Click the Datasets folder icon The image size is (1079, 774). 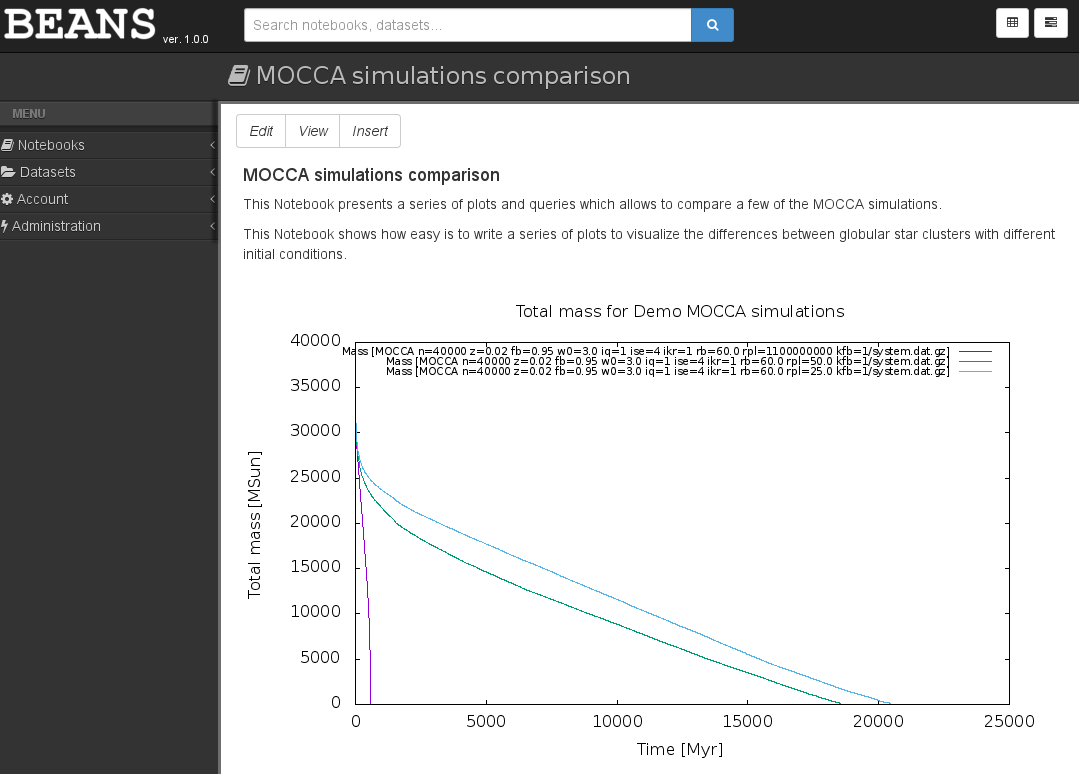pyautogui.click(x=8, y=172)
